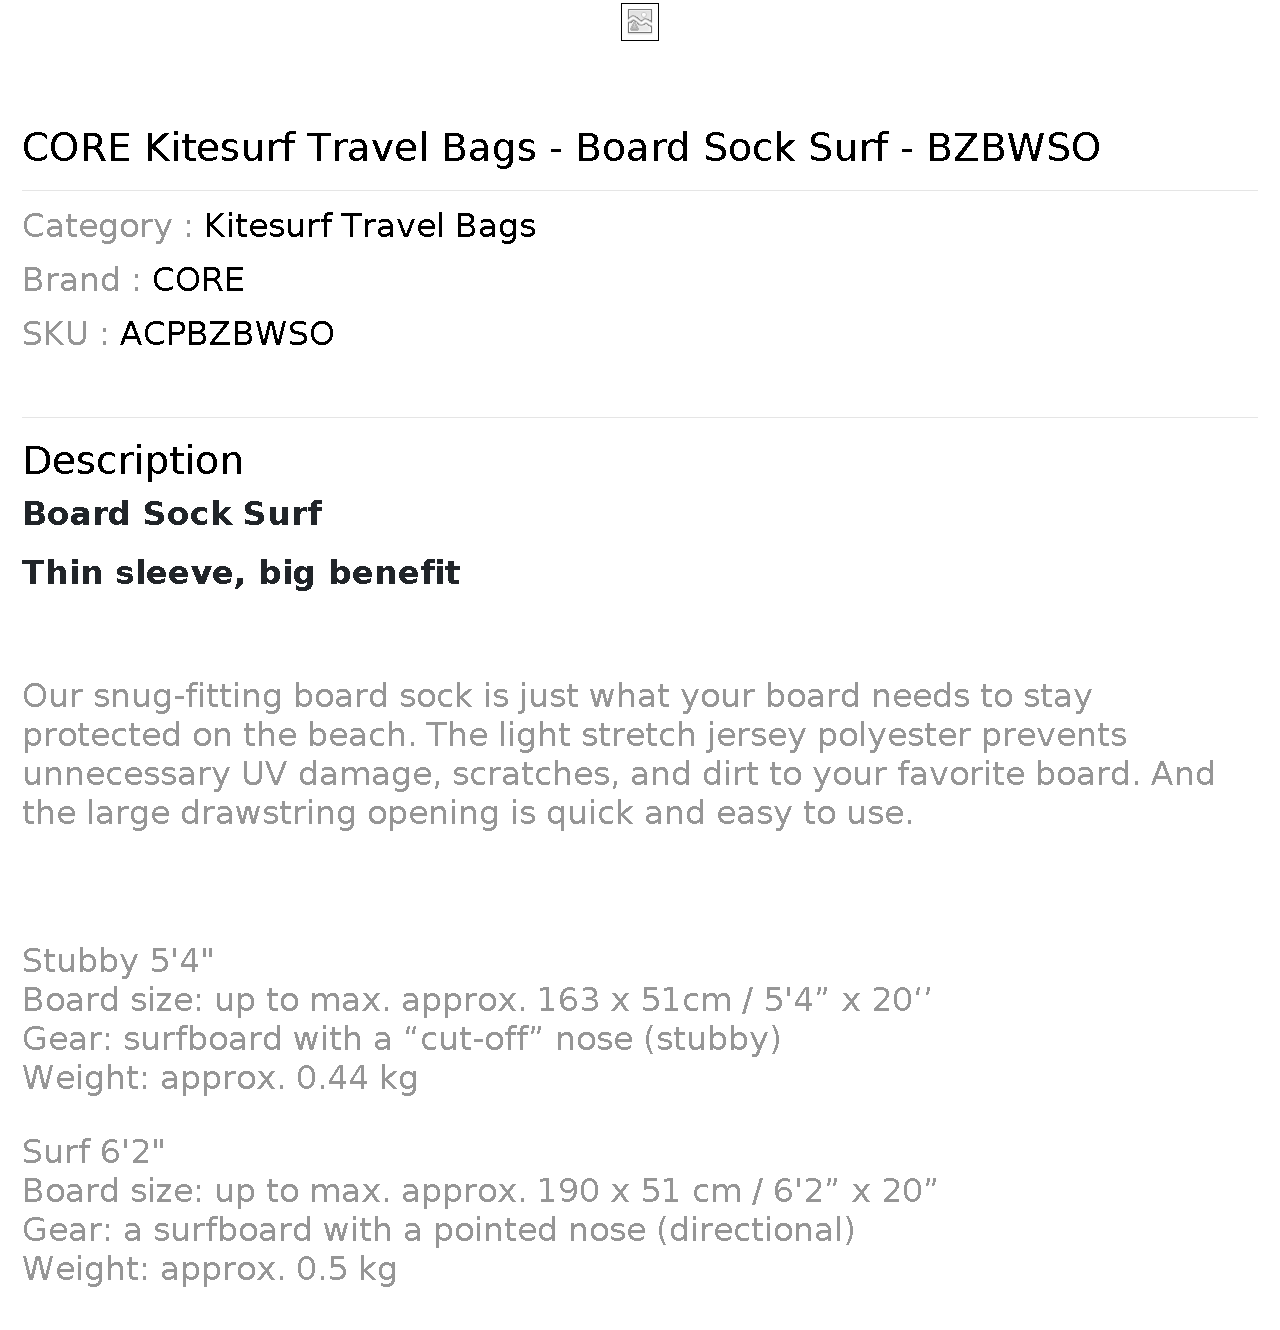The image size is (1280, 1330).
Task: Click the bold 'Board Sock Surf' subheading
Action: click(x=172, y=514)
